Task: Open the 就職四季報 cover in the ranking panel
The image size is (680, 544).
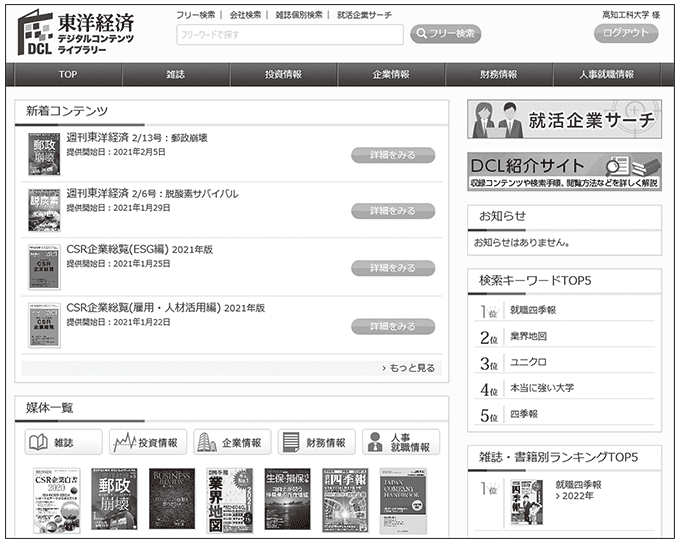Action: (x=526, y=502)
